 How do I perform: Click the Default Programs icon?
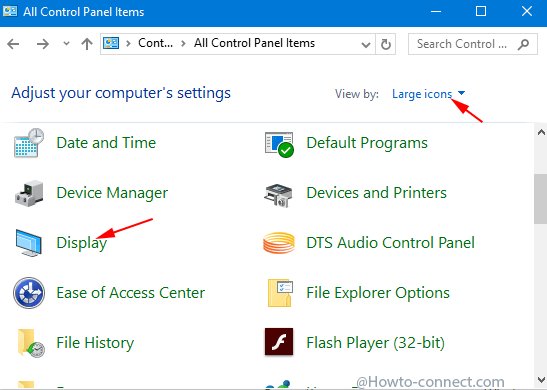[279, 144]
